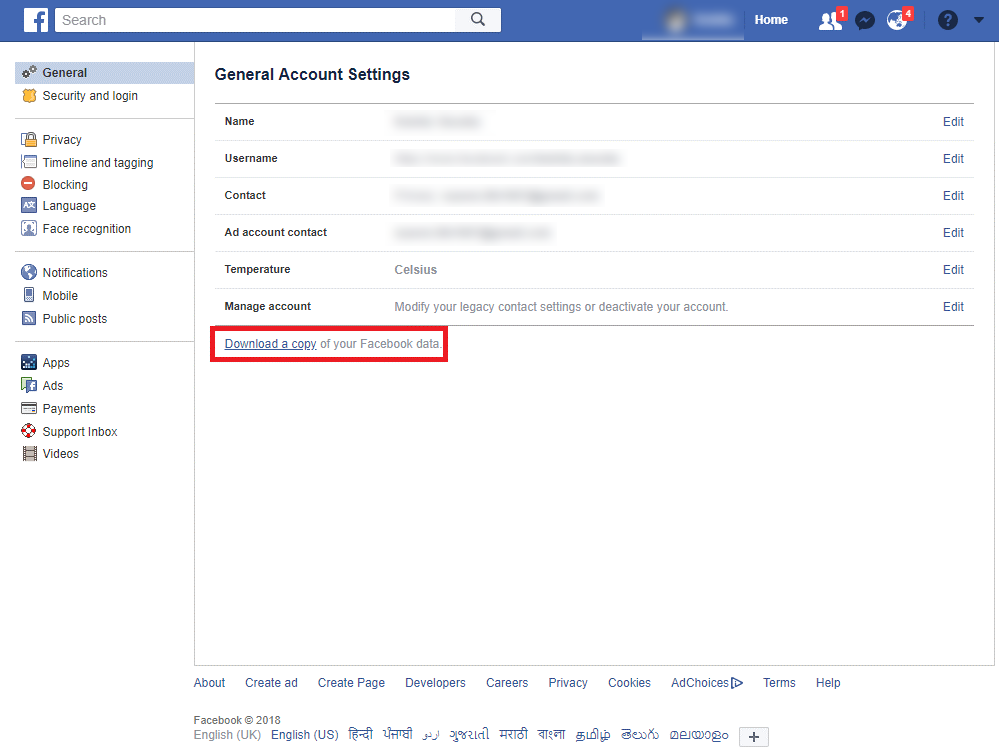The image size is (999, 753).
Task: Click the Security and login badge icon
Action: point(29,96)
